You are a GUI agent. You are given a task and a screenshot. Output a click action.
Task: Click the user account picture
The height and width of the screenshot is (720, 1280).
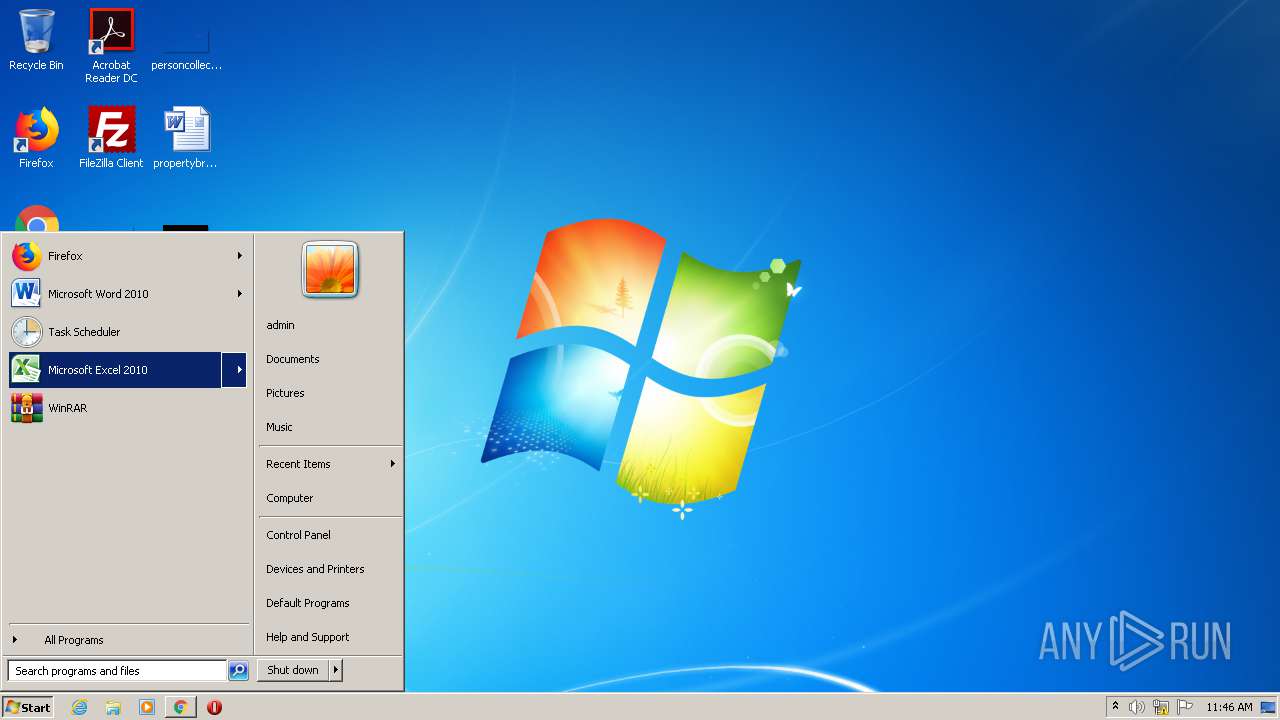(330, 270)
